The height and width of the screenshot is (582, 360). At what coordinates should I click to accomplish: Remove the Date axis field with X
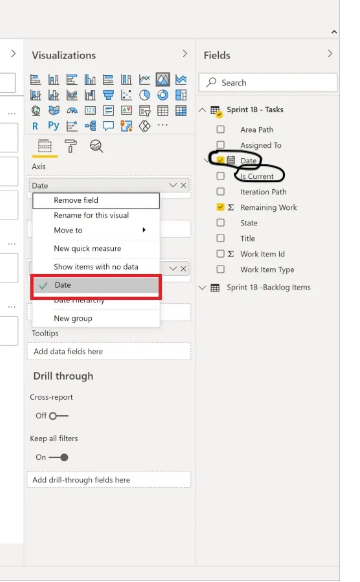pos(183,185)
